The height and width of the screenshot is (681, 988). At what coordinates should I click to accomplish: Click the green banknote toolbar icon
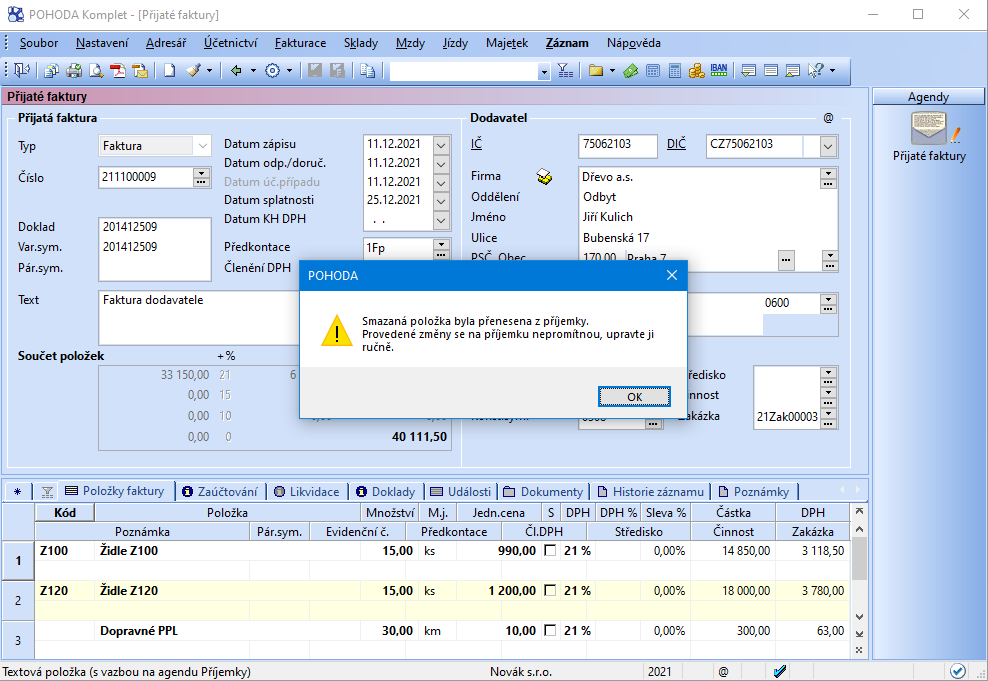(x=631, y=71)
